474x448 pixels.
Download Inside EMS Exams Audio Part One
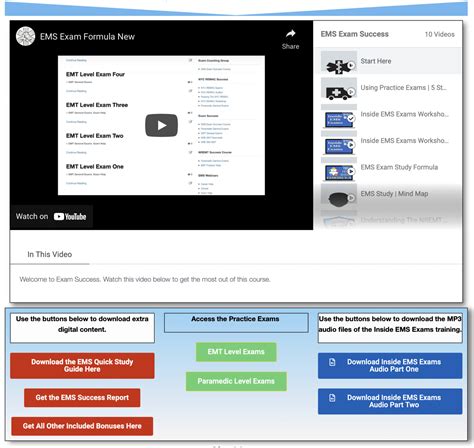pos(390,366)
